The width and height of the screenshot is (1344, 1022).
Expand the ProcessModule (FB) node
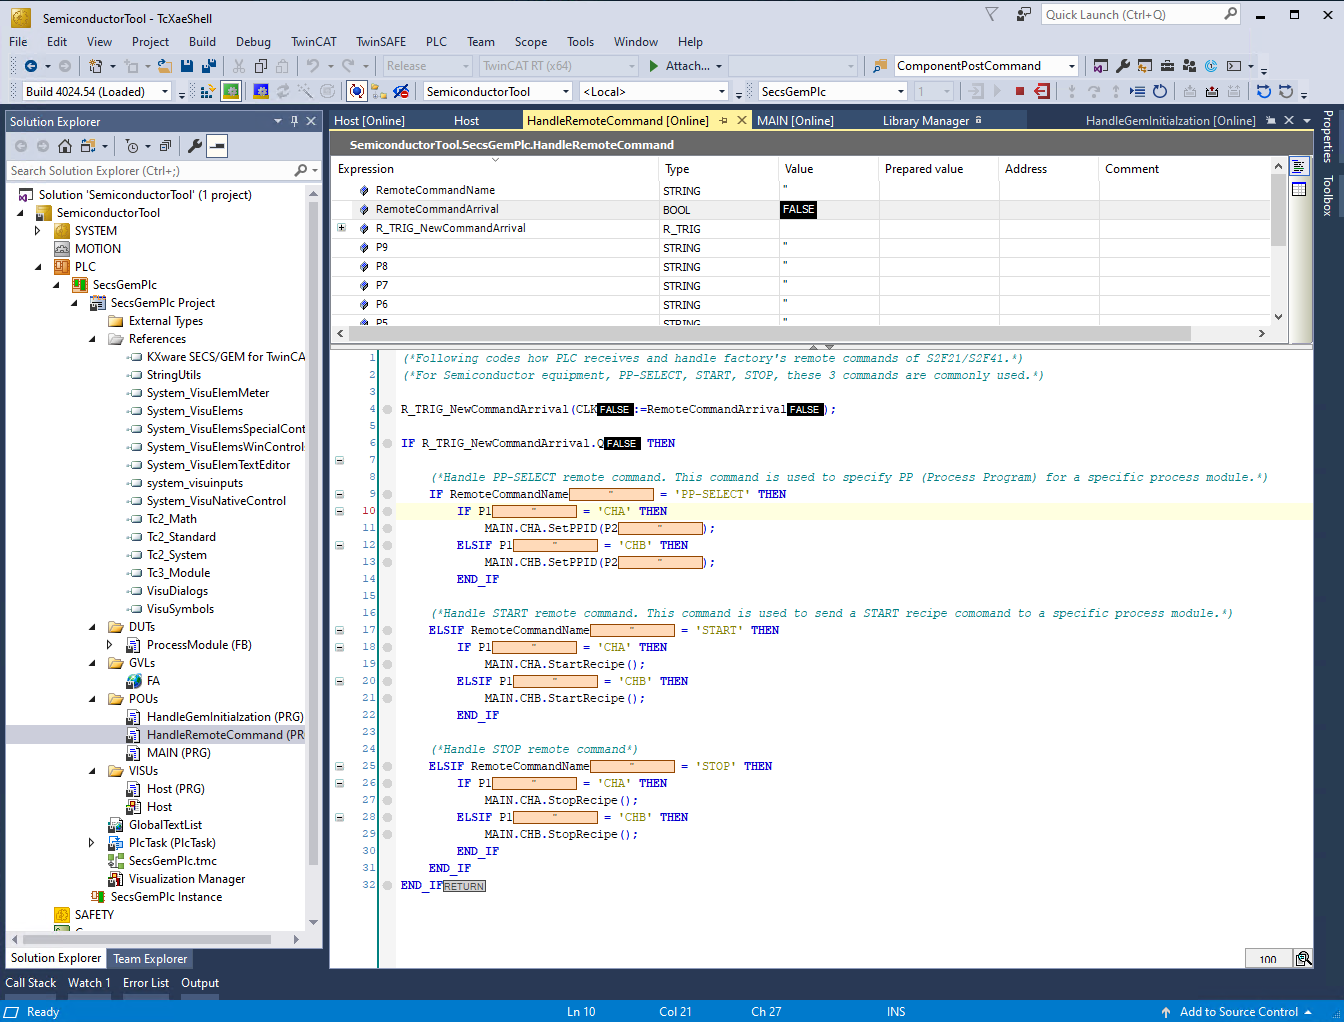tap(110, 645)
